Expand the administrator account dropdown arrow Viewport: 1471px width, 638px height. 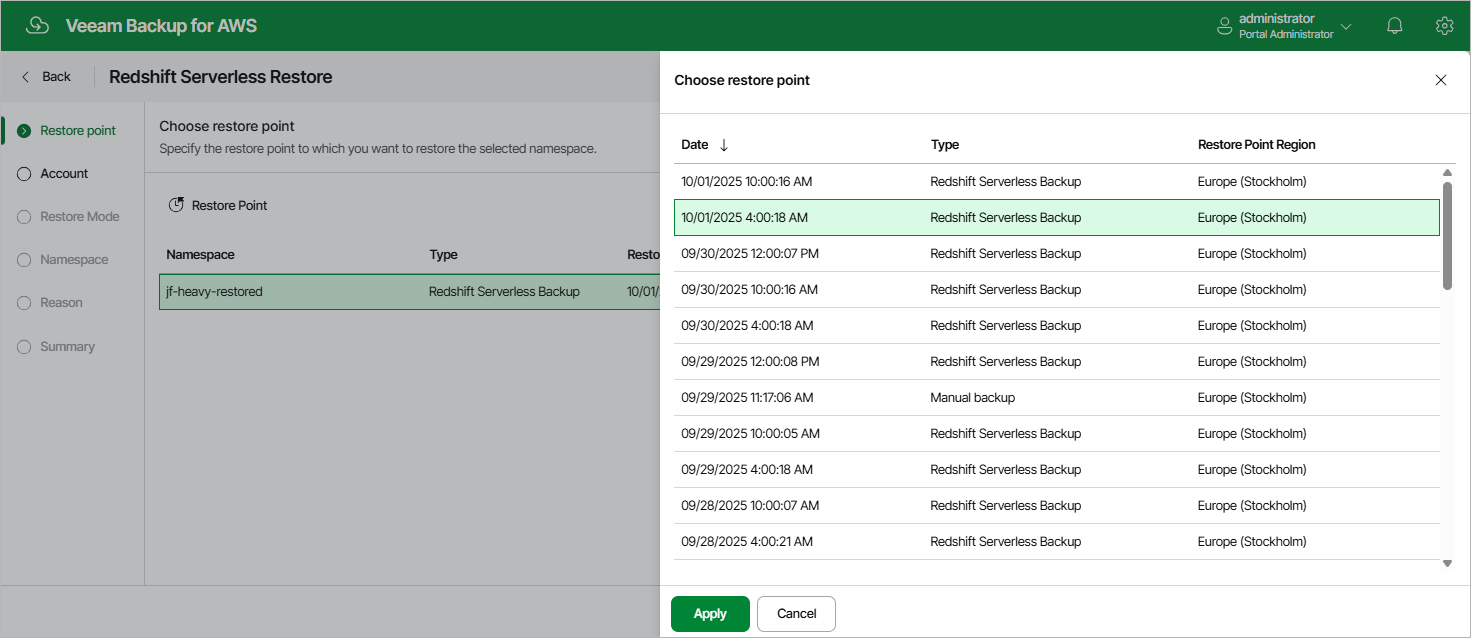[1346, 27]
